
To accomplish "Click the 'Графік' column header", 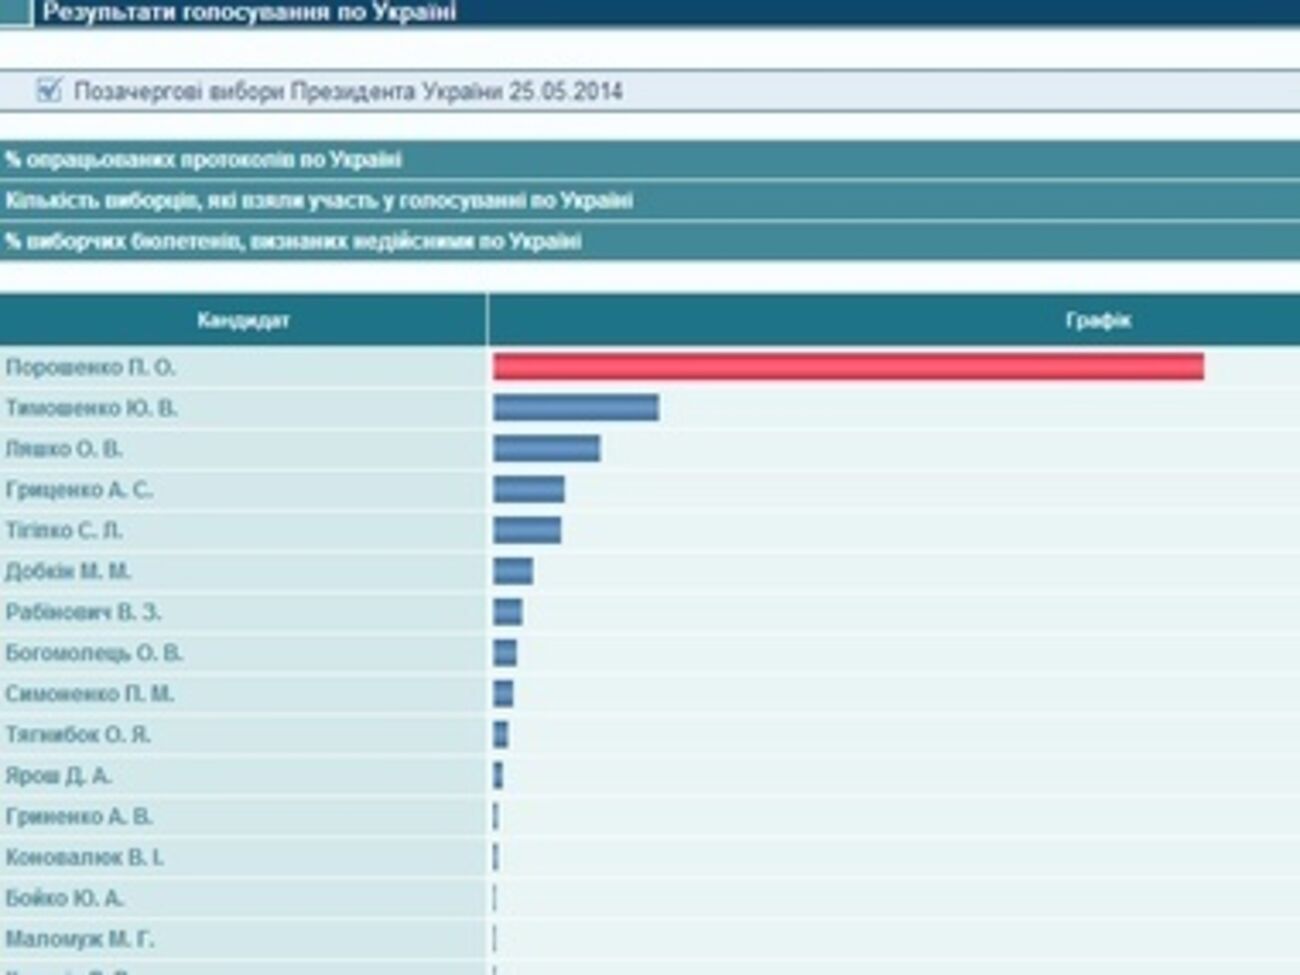I will [x=1097, y=321].
